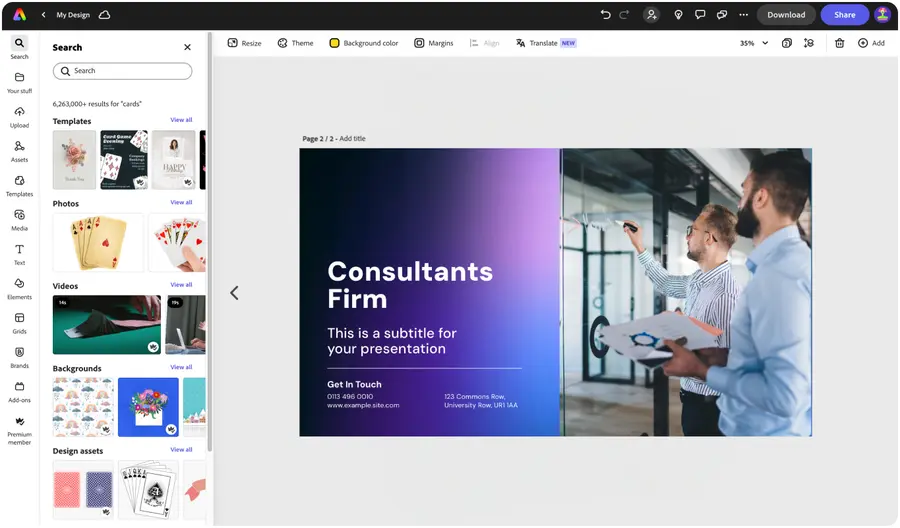Click the Translate NEW option
Image resolution: width=900 pixels, height=528 pixels.
[546, 43]
